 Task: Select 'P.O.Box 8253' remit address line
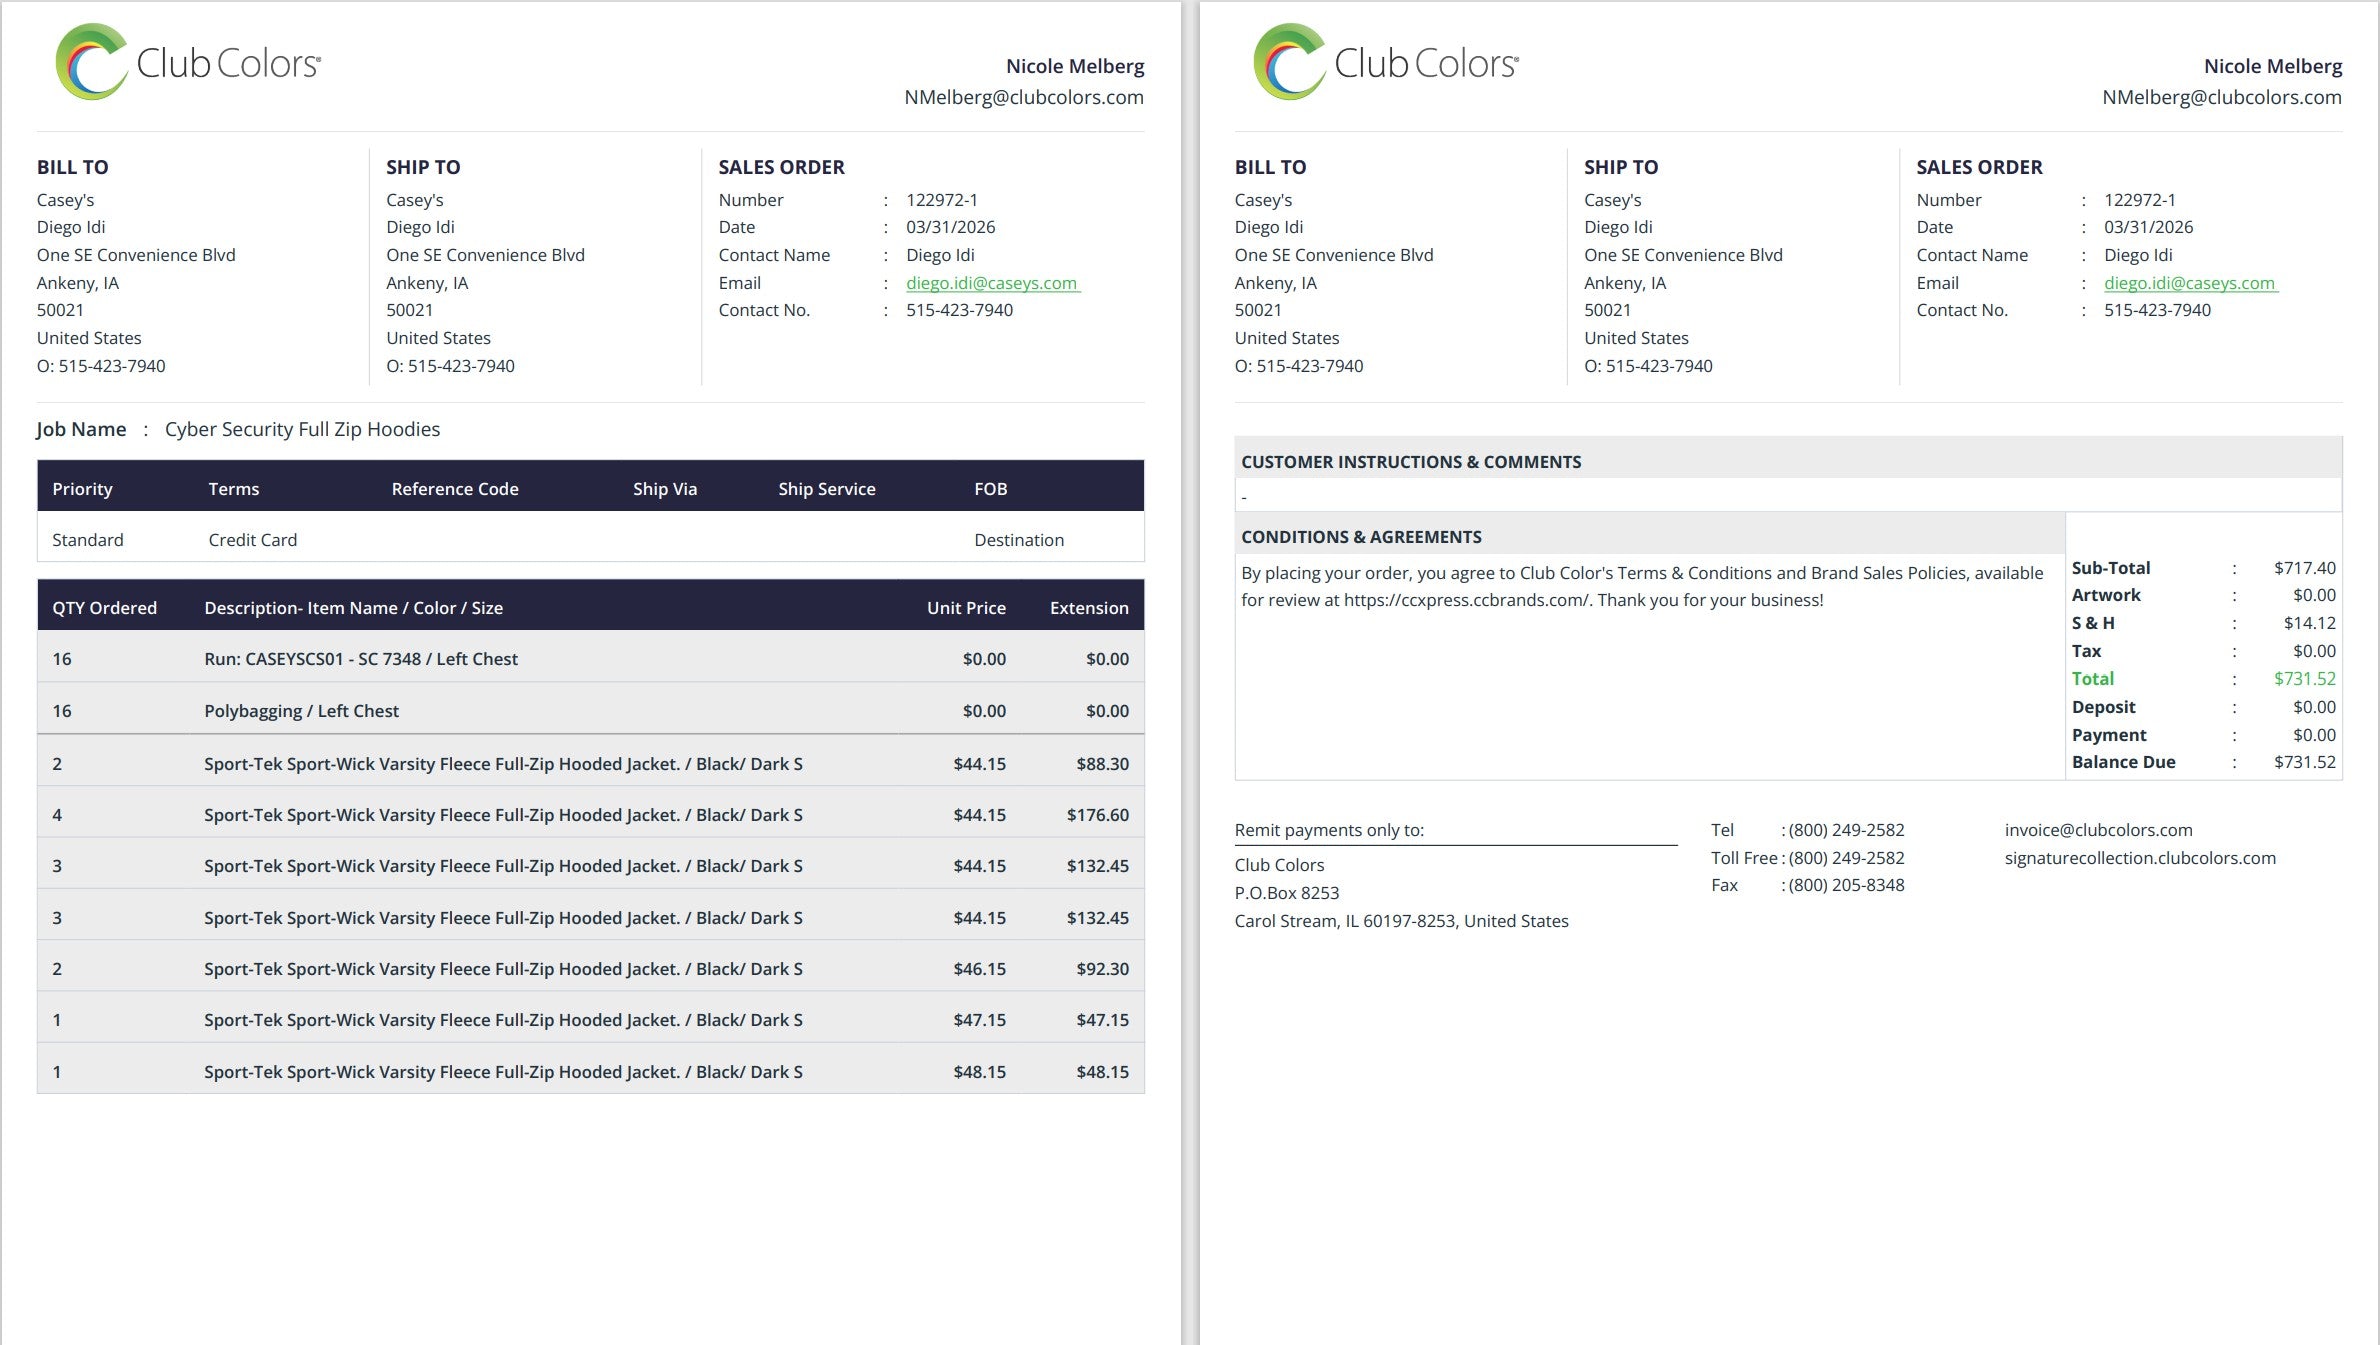[1287, 893]
